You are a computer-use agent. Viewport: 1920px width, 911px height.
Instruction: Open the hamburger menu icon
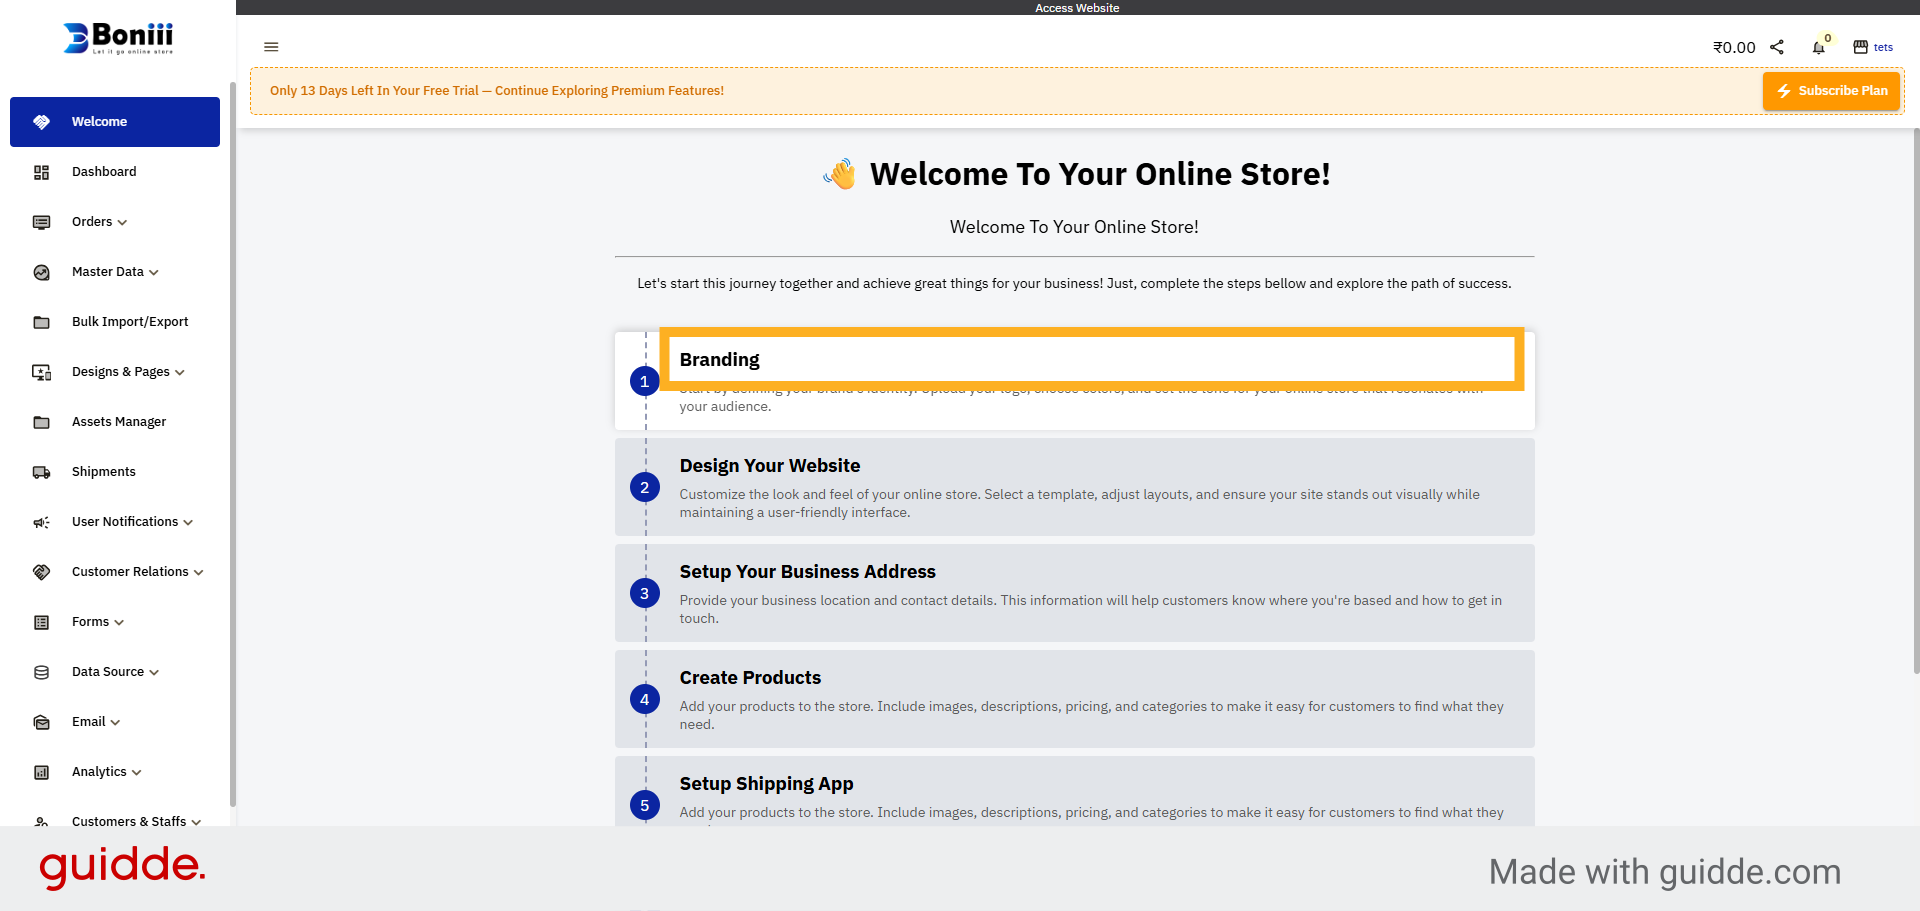(271, 47)
